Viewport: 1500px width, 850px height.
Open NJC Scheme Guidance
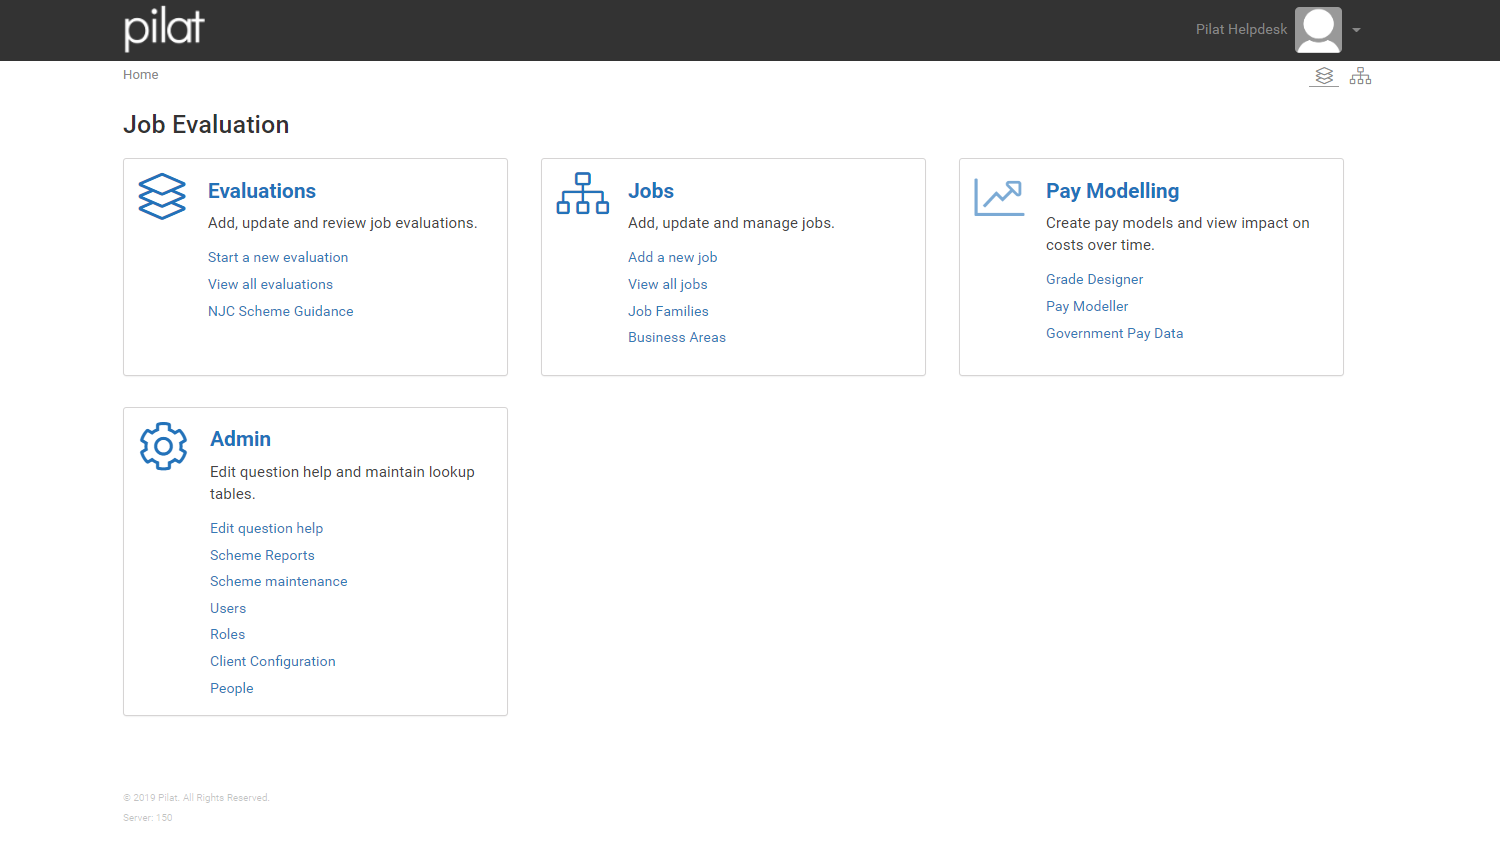281,311
